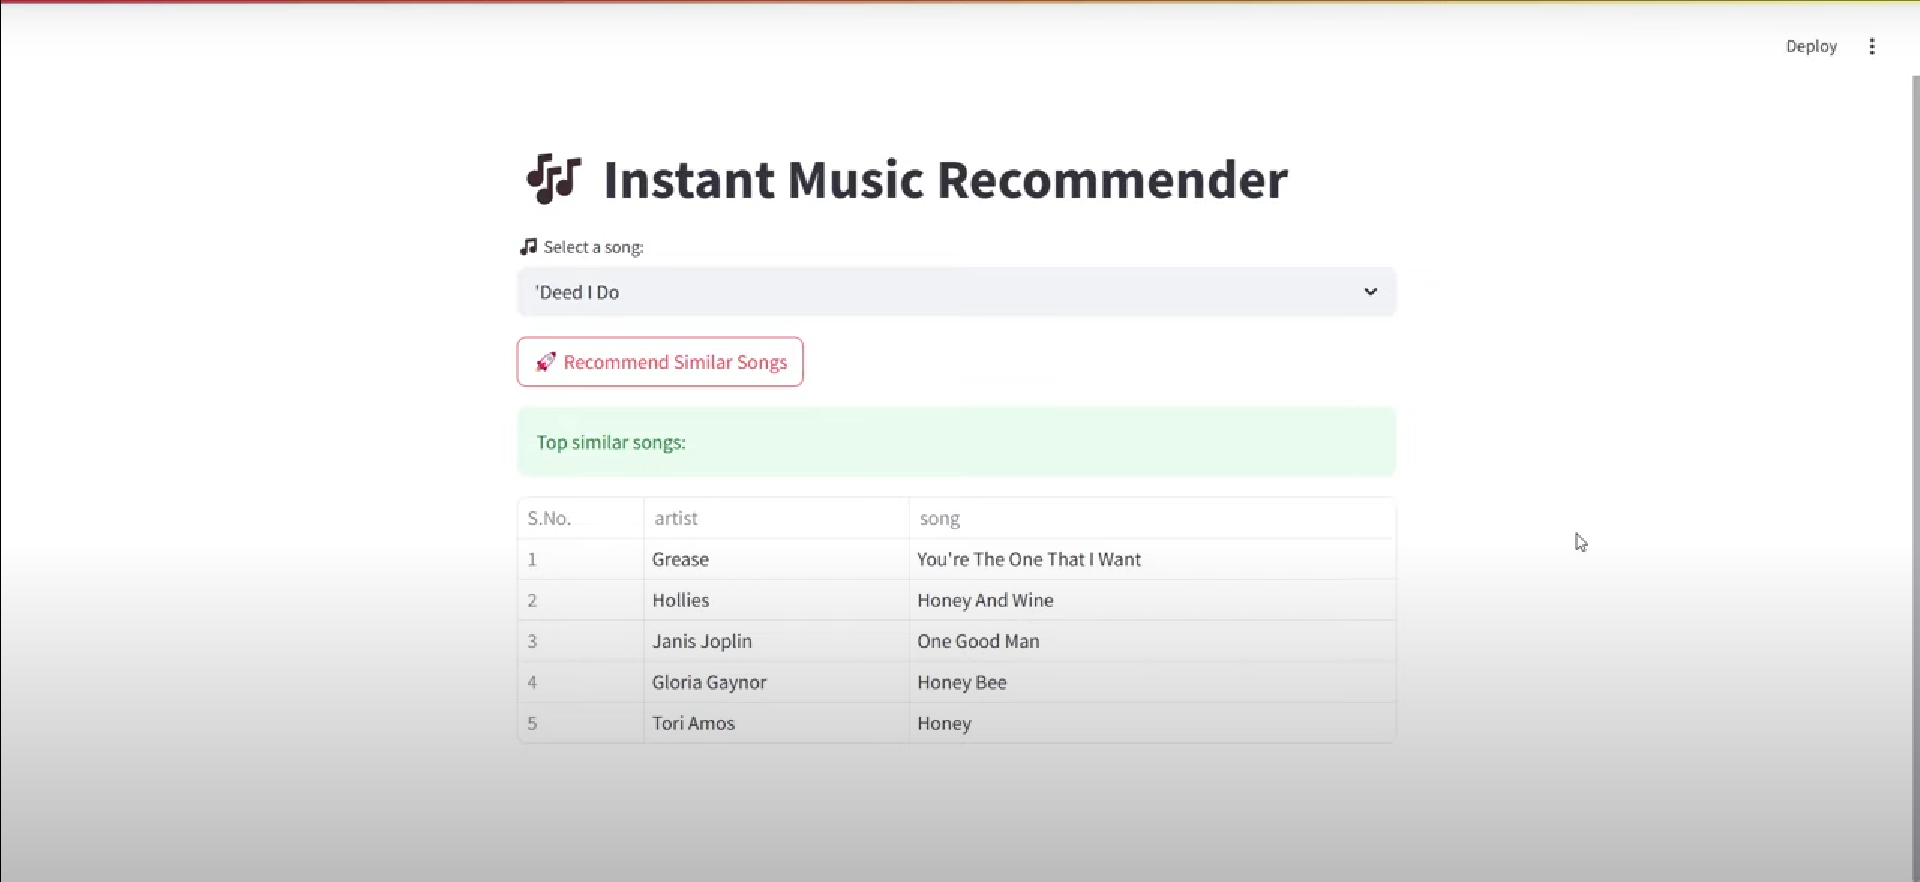The width and height of the screenshot is (1920, 882).
Task: Open the 'Deed I Do song selectbox
Action: [956, 292]
